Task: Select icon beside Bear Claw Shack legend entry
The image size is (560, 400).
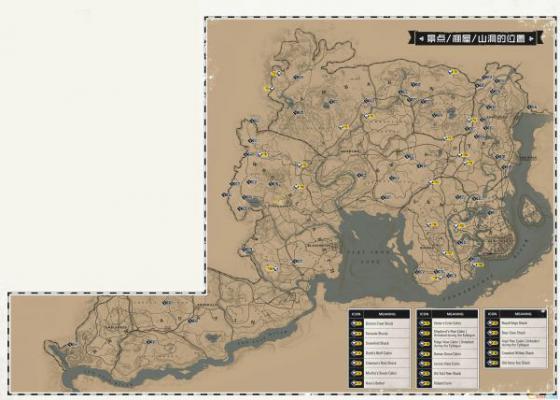Action: 493,333
